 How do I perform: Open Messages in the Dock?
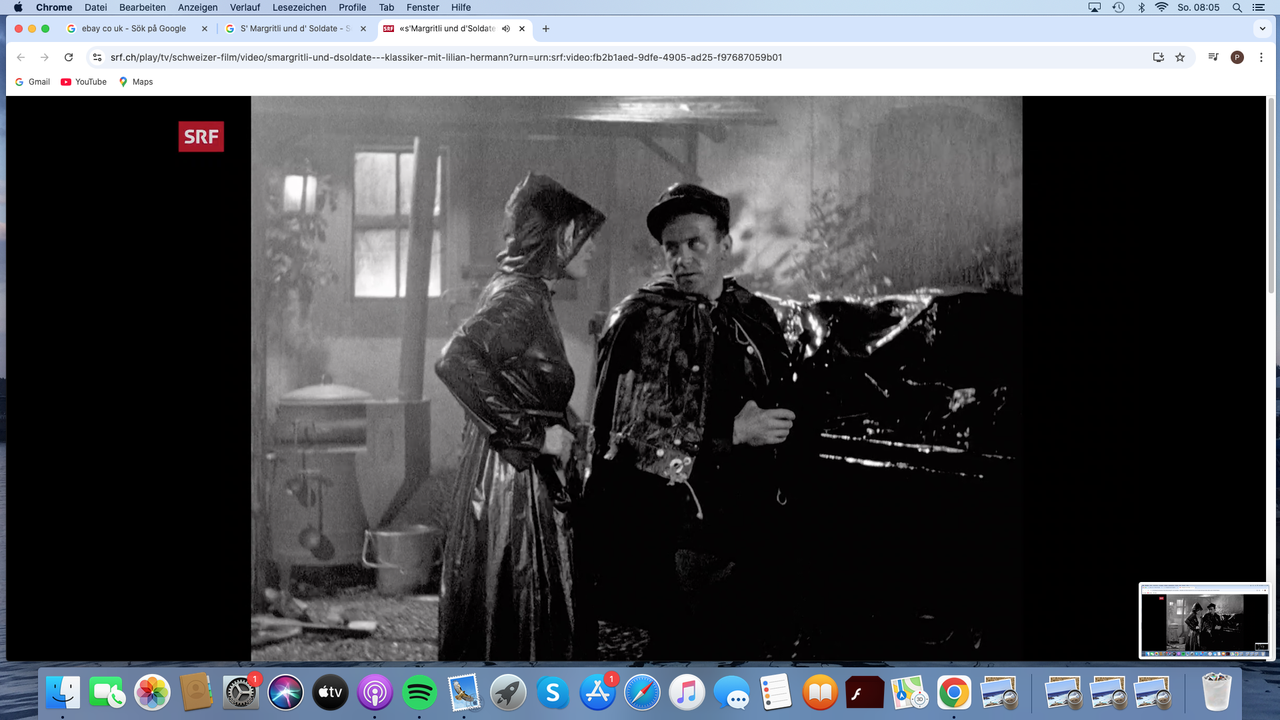pos(731,691)
